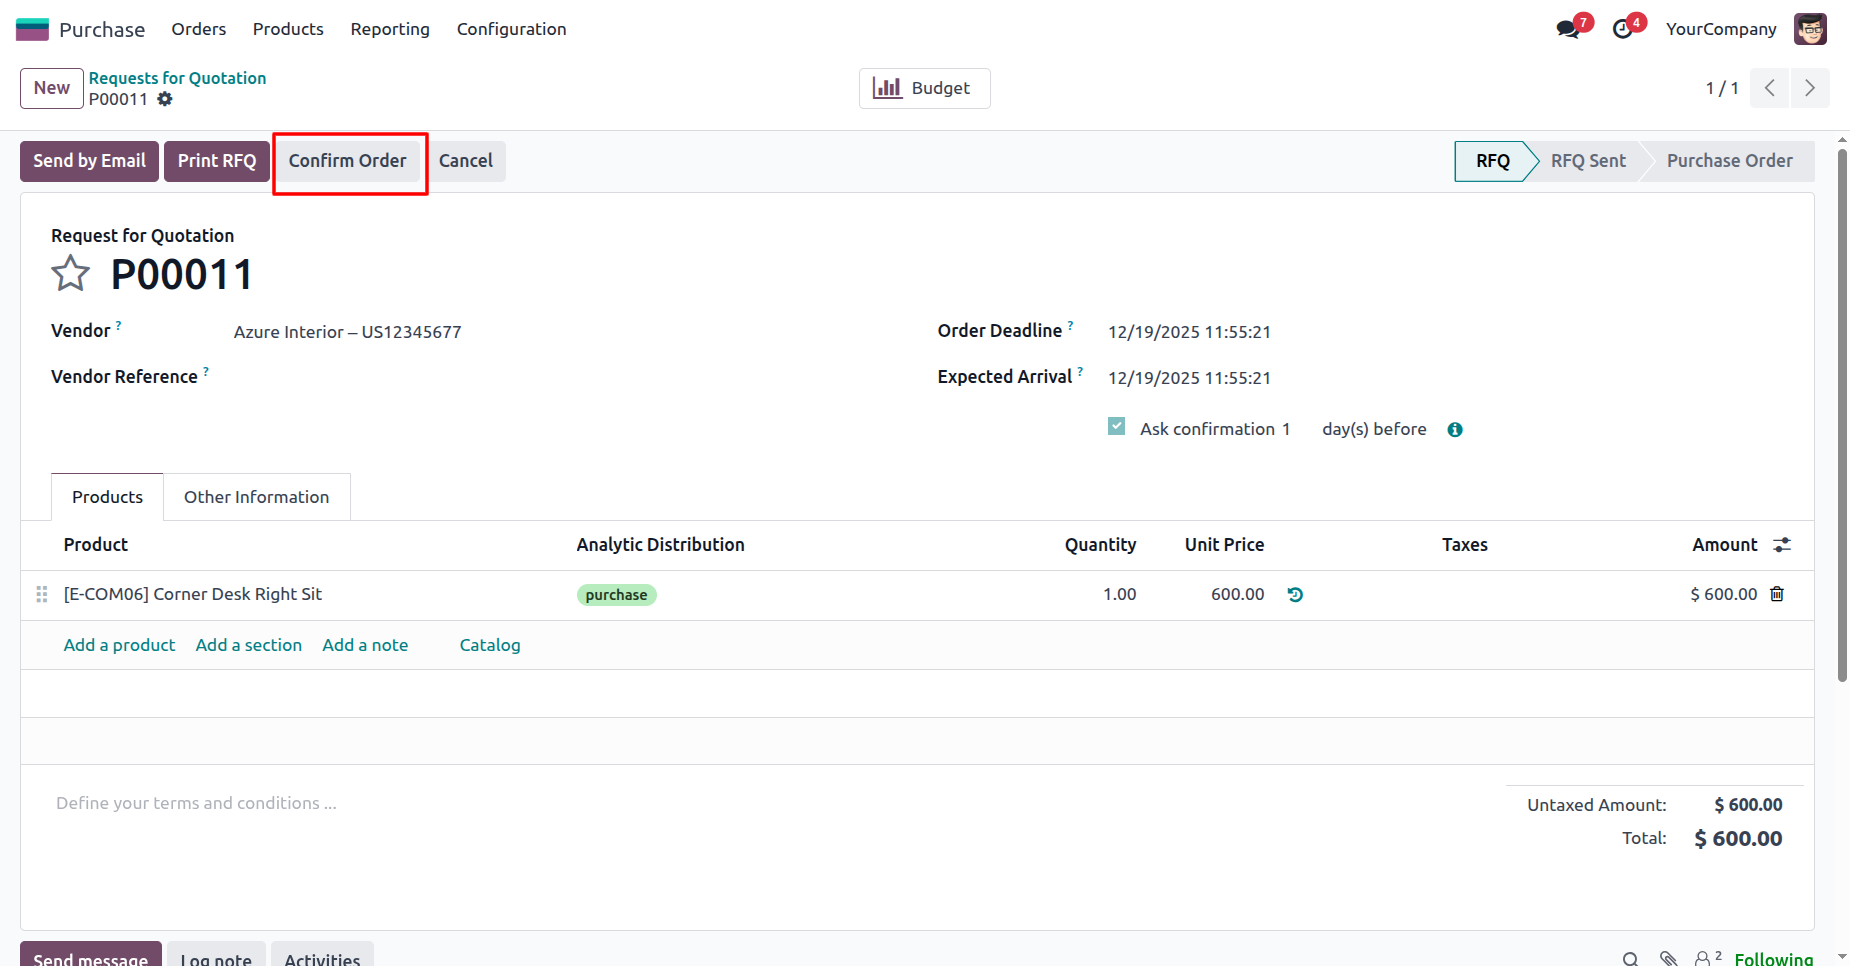Open the Configuration menu

pos(511,29)
